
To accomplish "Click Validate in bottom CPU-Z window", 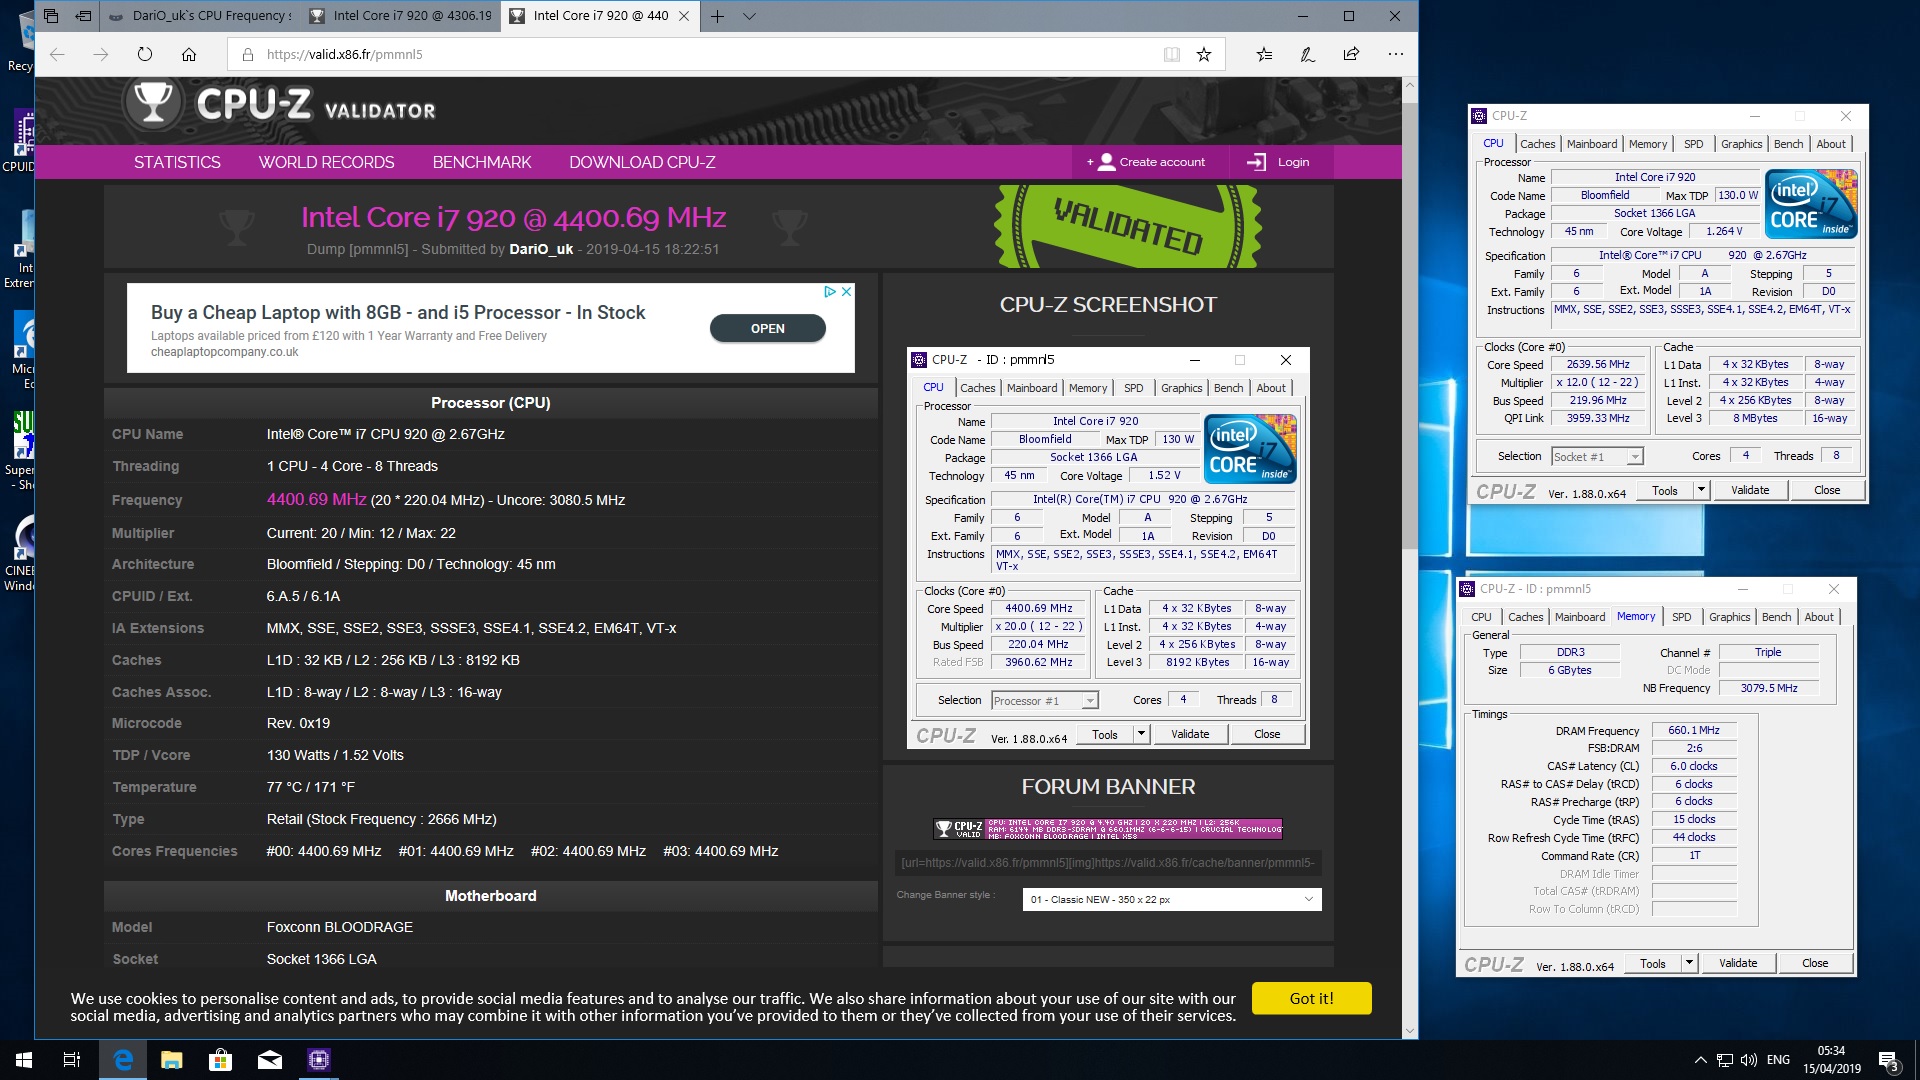I will click(1738, 963).
